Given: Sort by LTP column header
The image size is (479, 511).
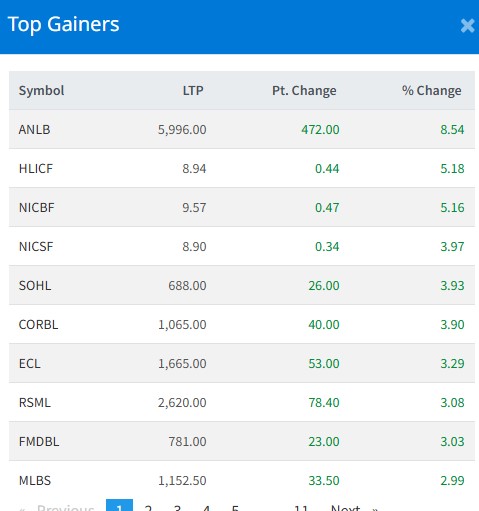Looking at the screenshot, I should 193,91.
